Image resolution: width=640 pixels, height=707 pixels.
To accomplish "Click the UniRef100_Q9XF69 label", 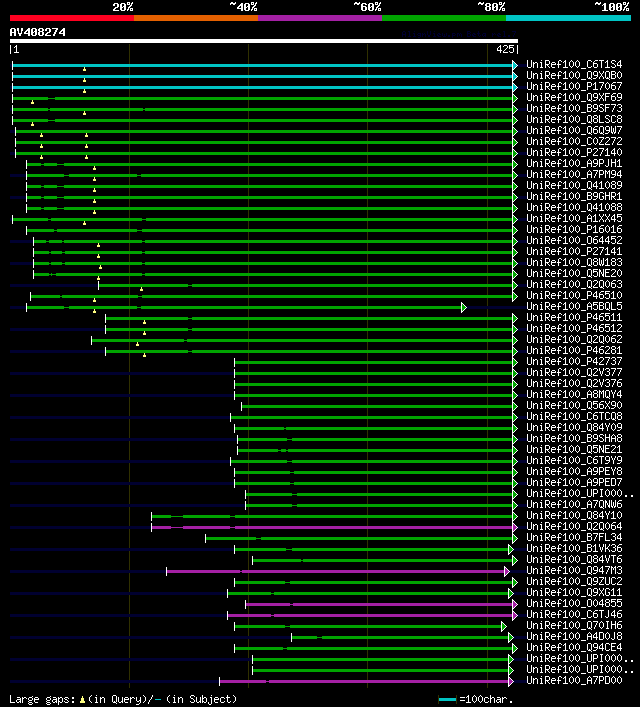I will (x=574, y=97).
